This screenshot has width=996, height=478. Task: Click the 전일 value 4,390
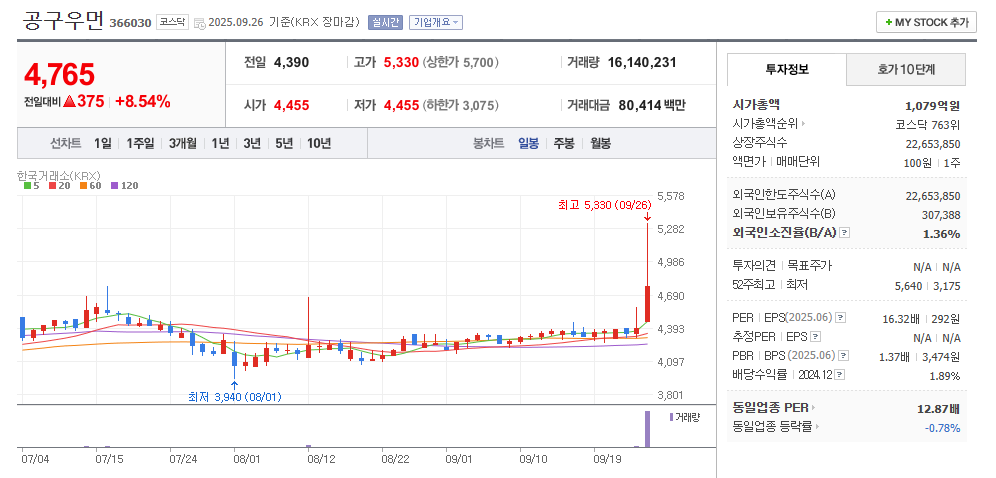(x=292, y=62)
